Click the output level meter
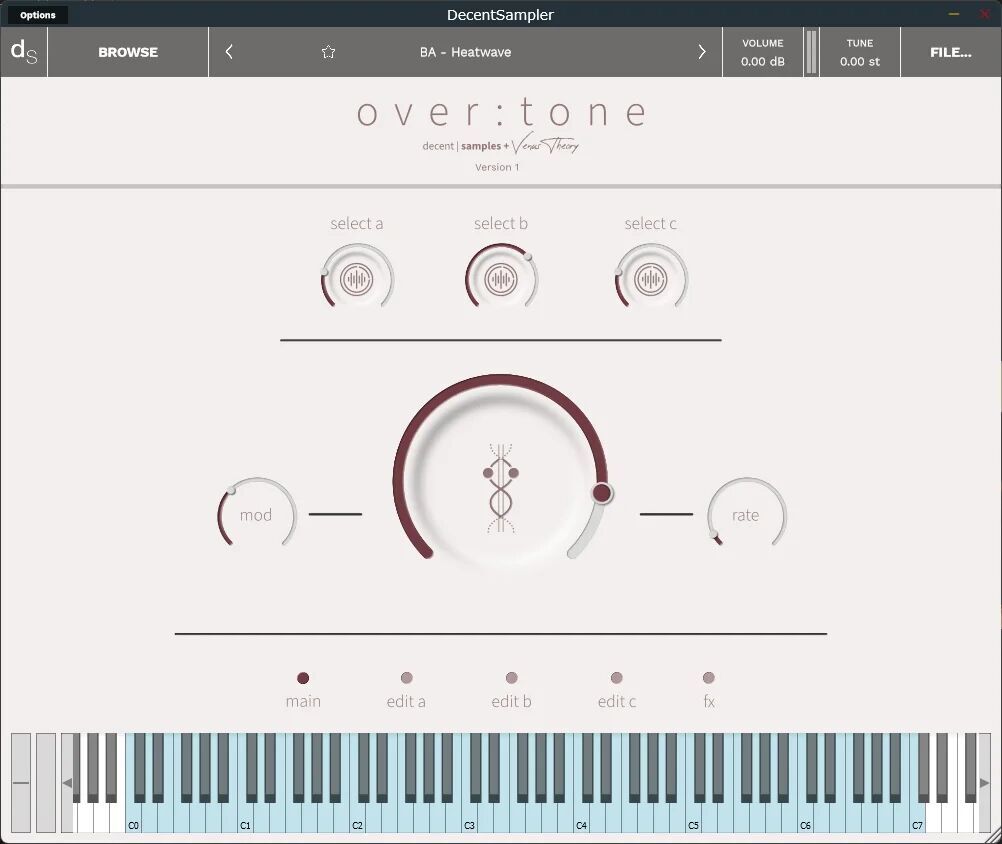The image size is (1002, 844). click(811, 52)
